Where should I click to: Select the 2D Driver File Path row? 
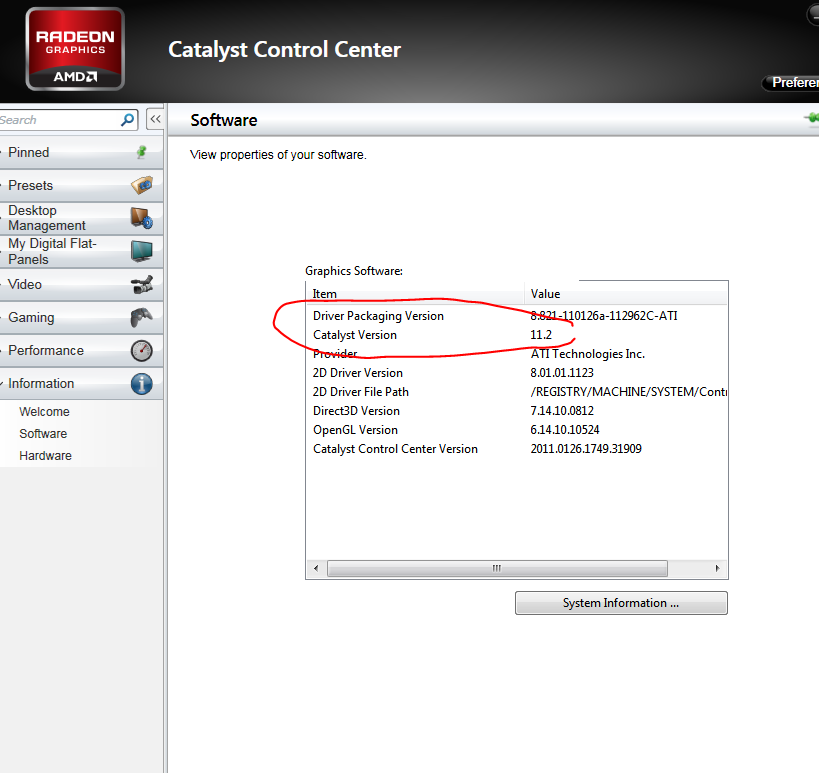pos(517,392)
